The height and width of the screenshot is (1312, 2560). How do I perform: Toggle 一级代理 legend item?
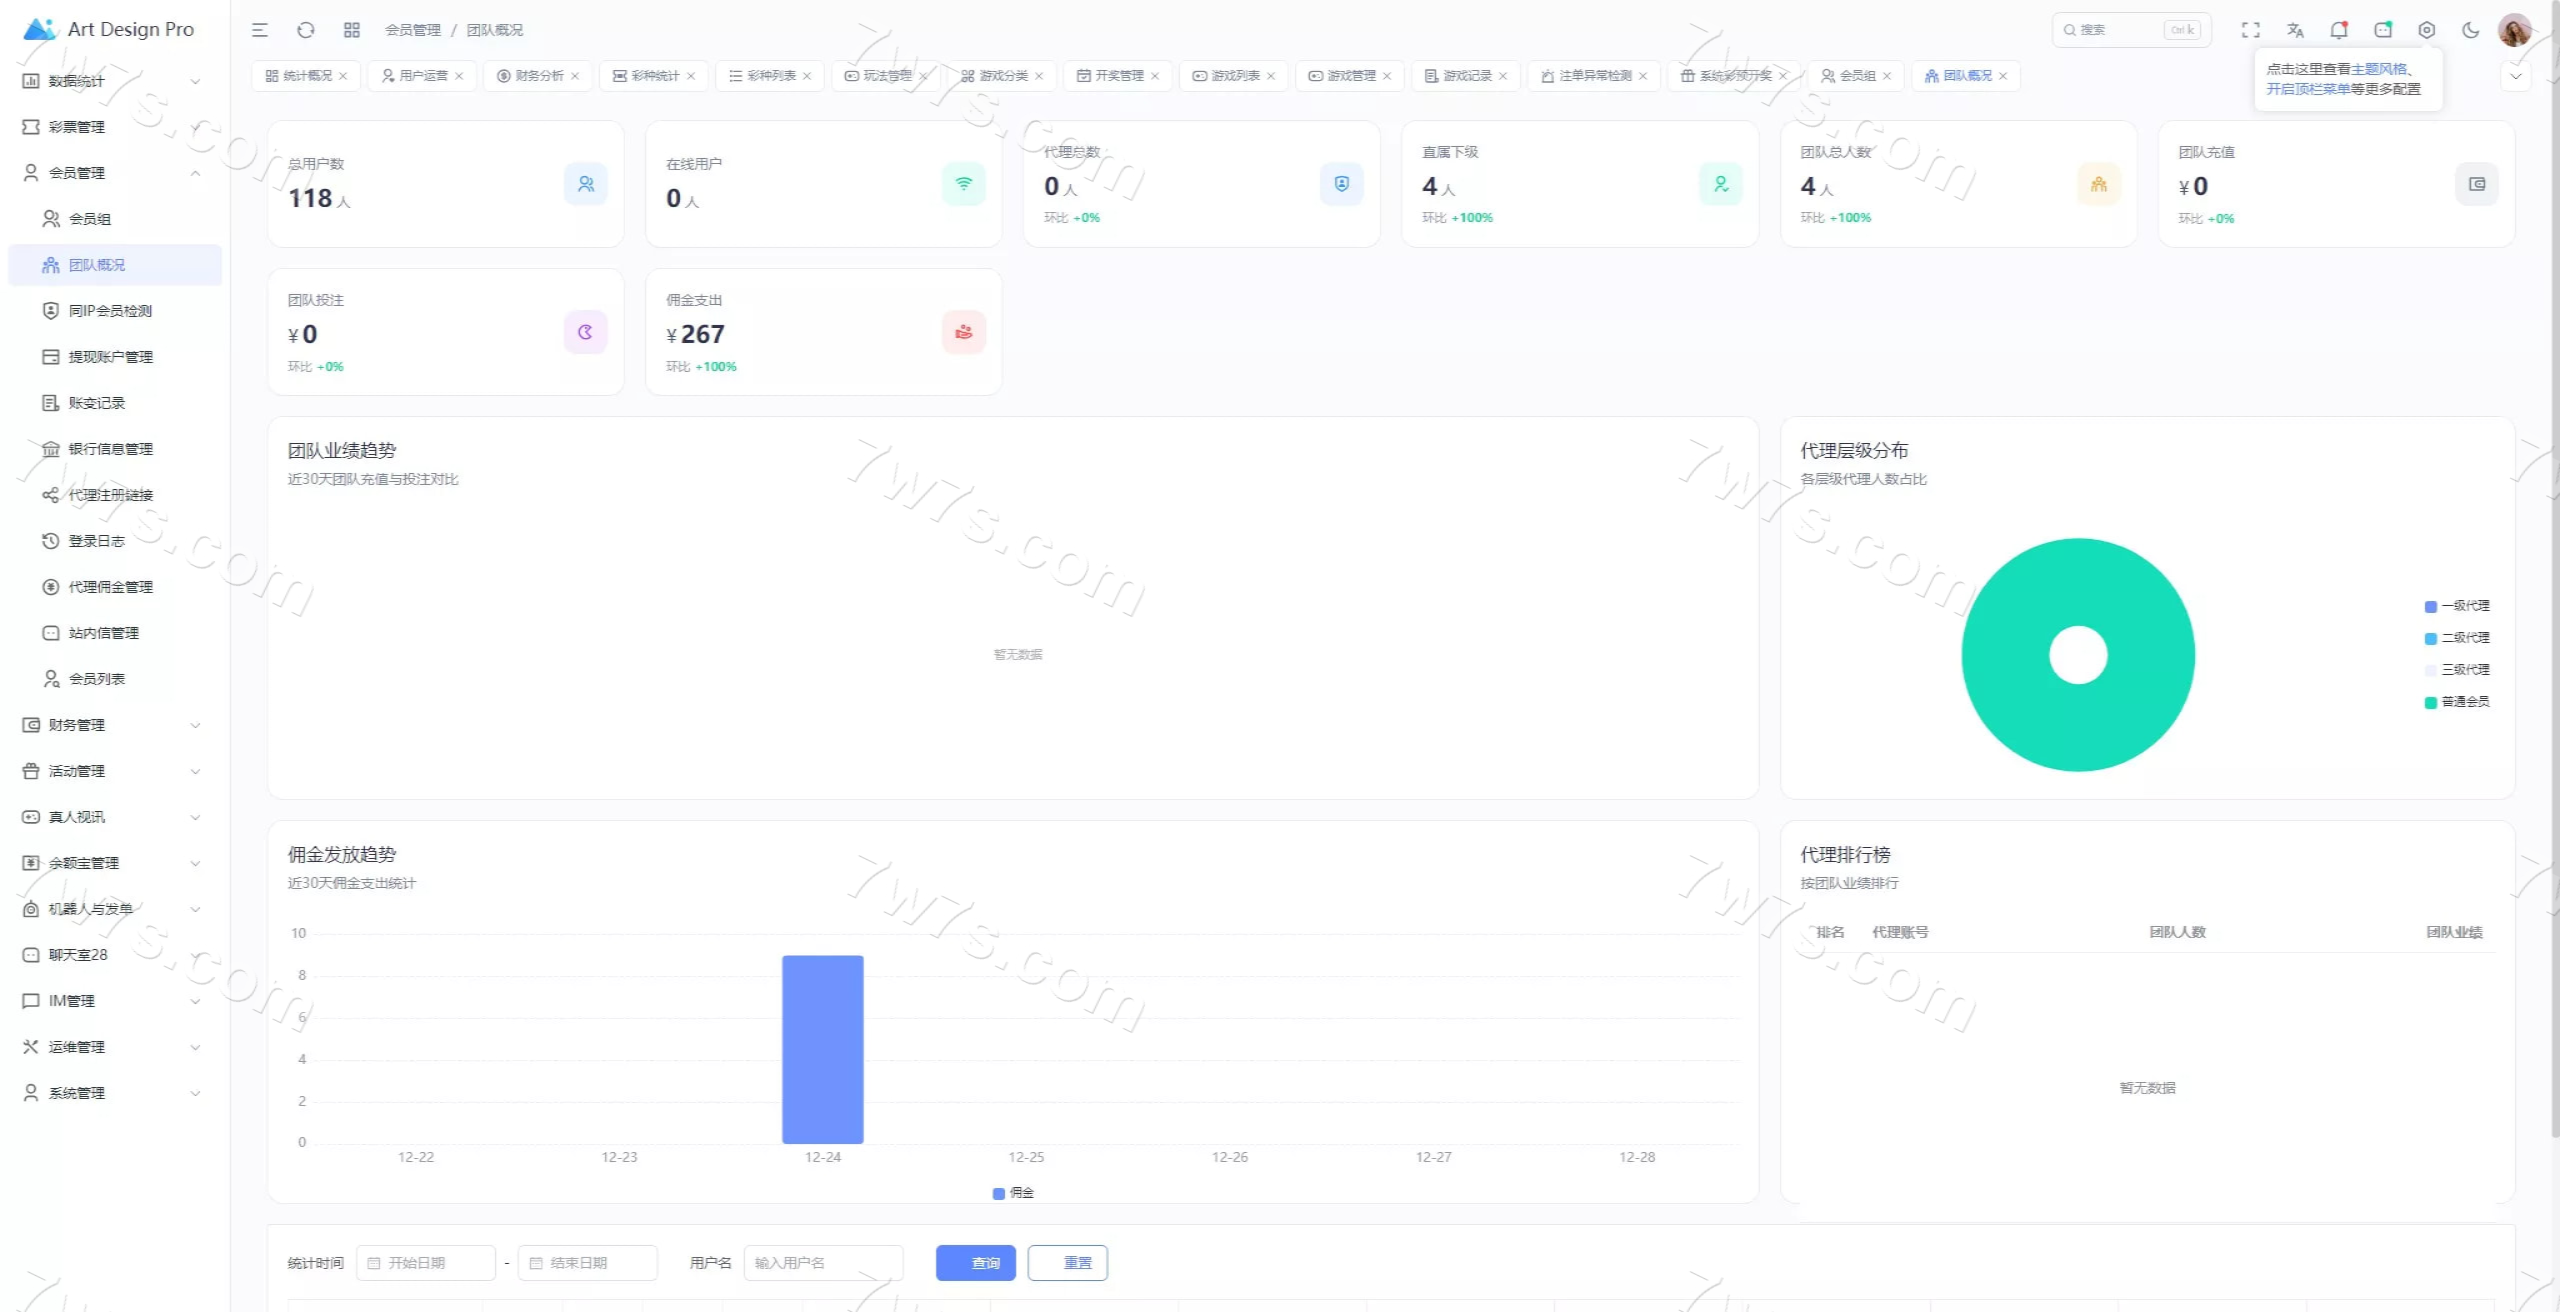[2457, 606]
